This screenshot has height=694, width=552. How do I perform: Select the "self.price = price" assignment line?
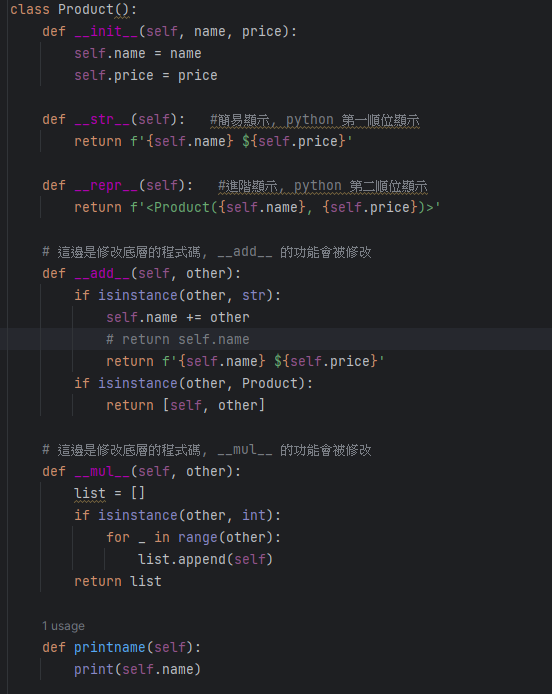(x=146, y=76)
